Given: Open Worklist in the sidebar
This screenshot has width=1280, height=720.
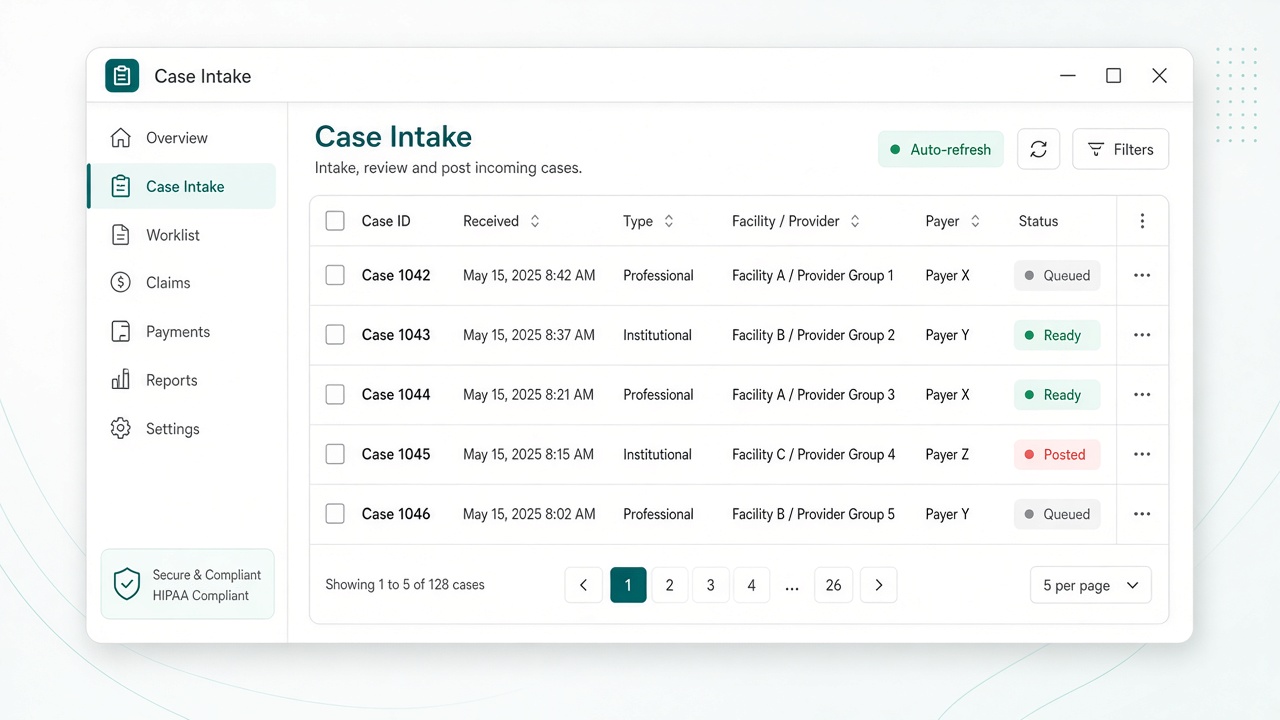Looking at the screenshot, I should 182,235.
